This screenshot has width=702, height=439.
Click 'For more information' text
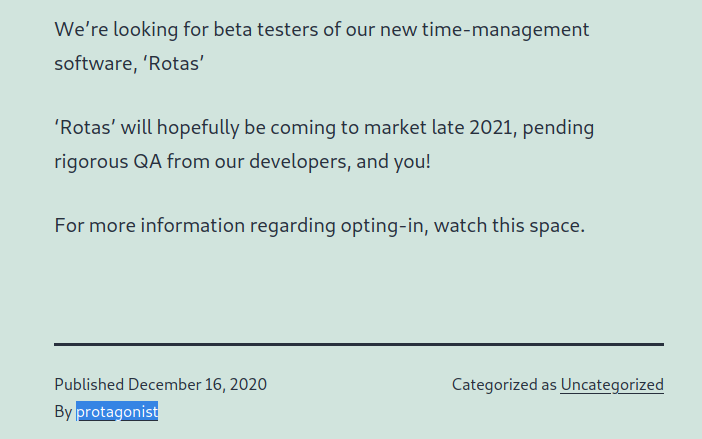click(150, 225)
